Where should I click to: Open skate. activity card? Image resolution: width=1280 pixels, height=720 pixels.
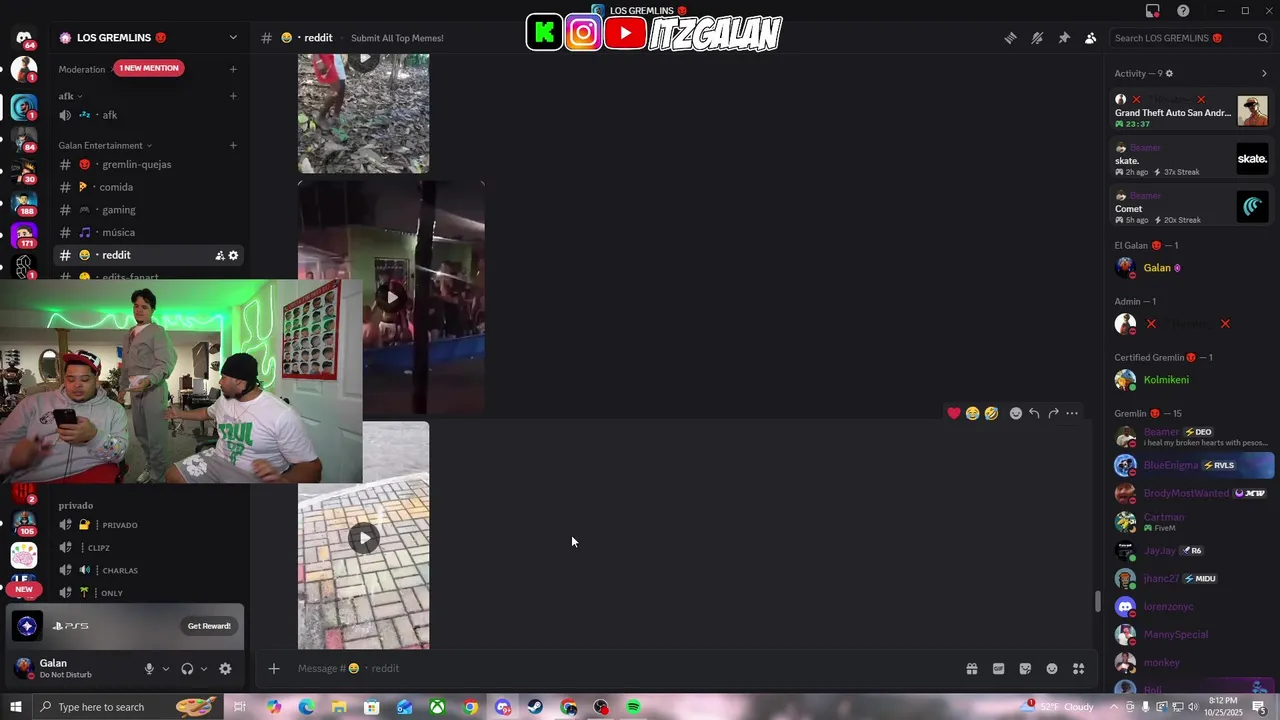coord(1191,159)
